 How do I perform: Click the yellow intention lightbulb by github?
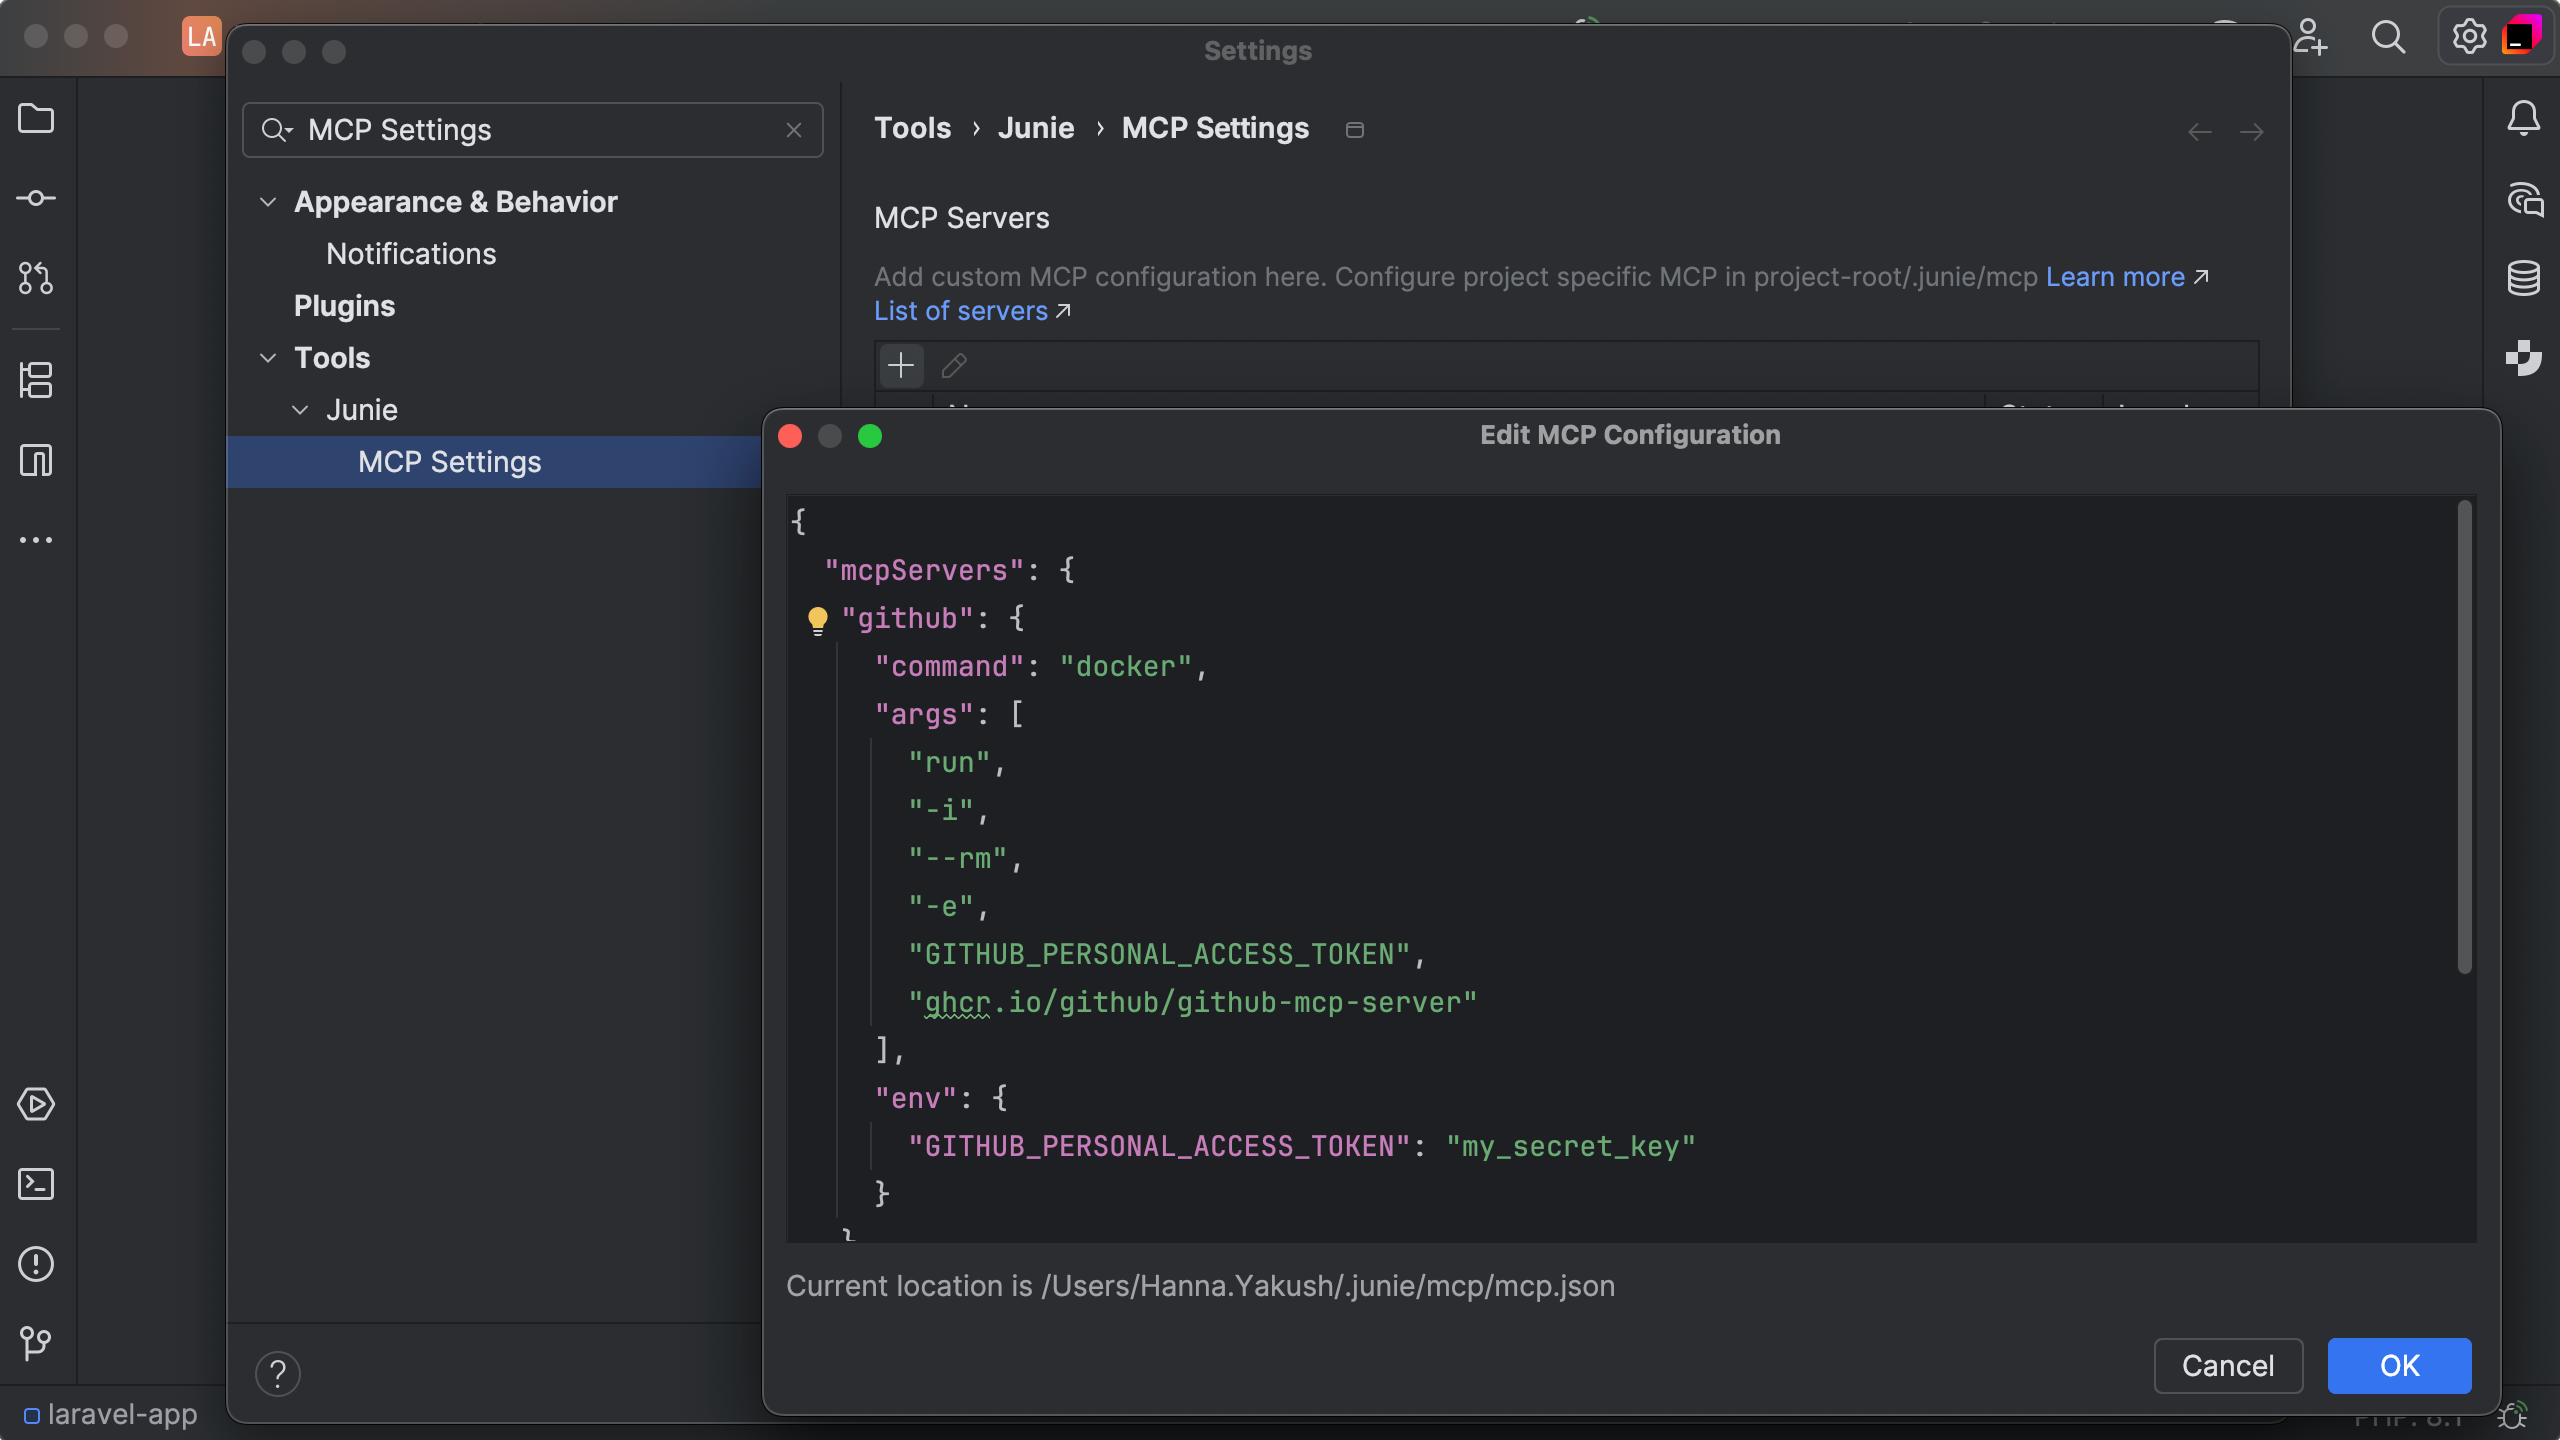tap(817, 620)
